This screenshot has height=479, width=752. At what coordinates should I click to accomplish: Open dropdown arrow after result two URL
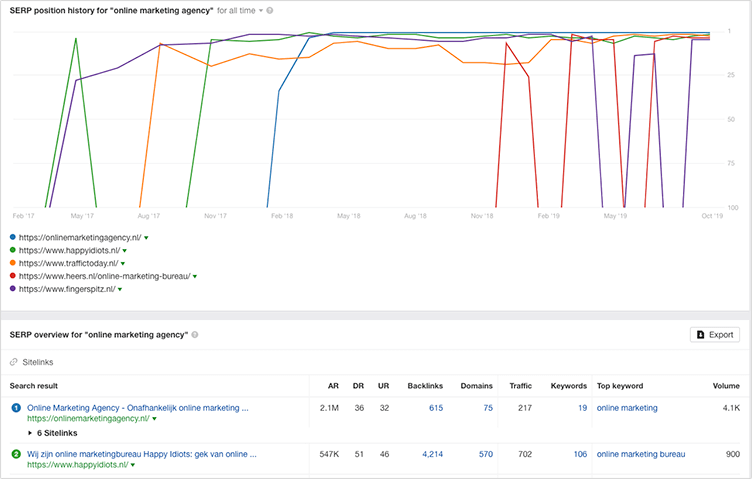133,465
